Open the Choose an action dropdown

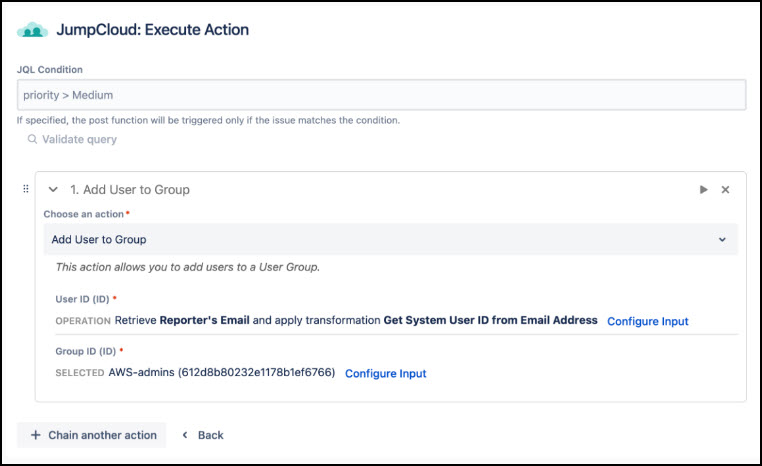click(x=390, y=240)
